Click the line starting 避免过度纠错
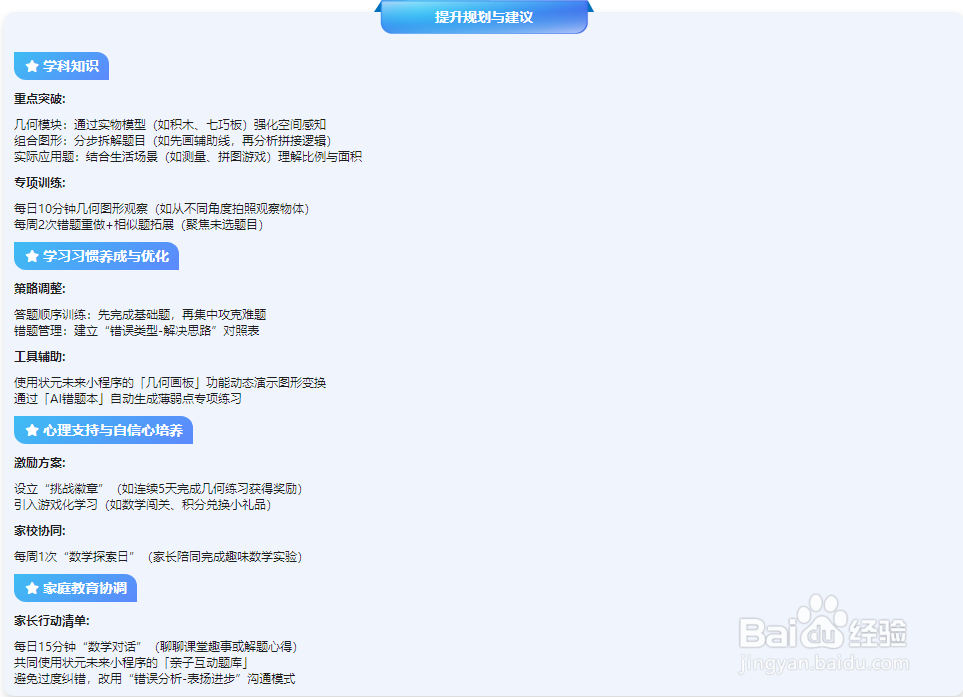 (155, 679)
